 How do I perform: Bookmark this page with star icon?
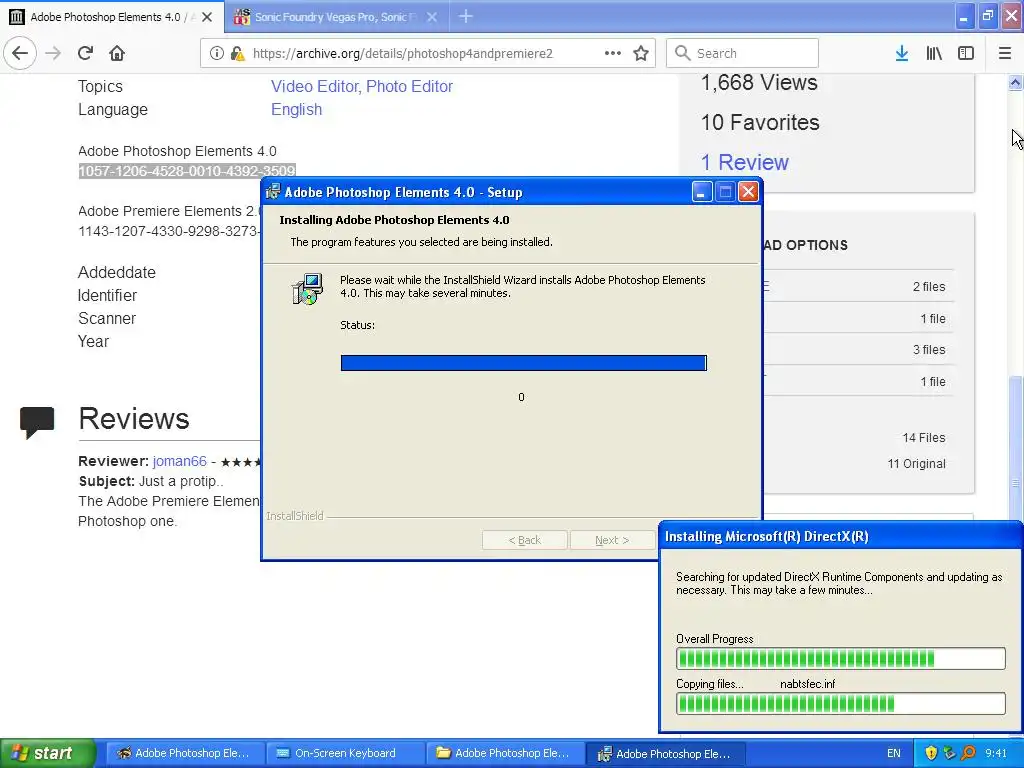(641, 53)
